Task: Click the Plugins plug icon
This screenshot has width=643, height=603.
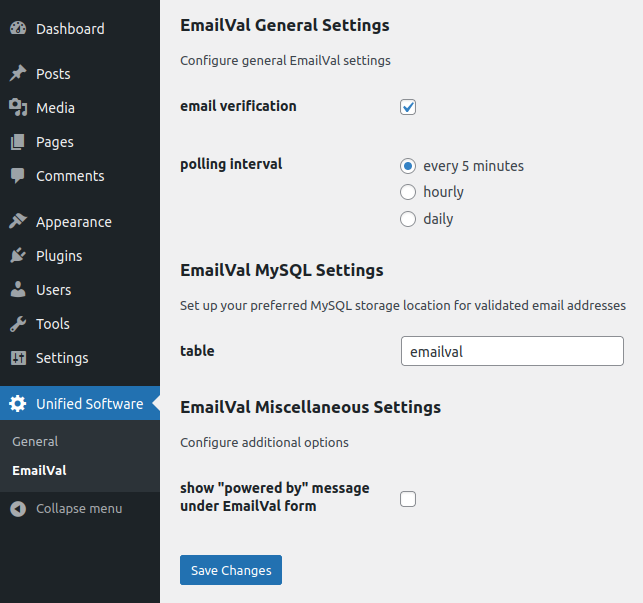Action: tap(18, 255)
